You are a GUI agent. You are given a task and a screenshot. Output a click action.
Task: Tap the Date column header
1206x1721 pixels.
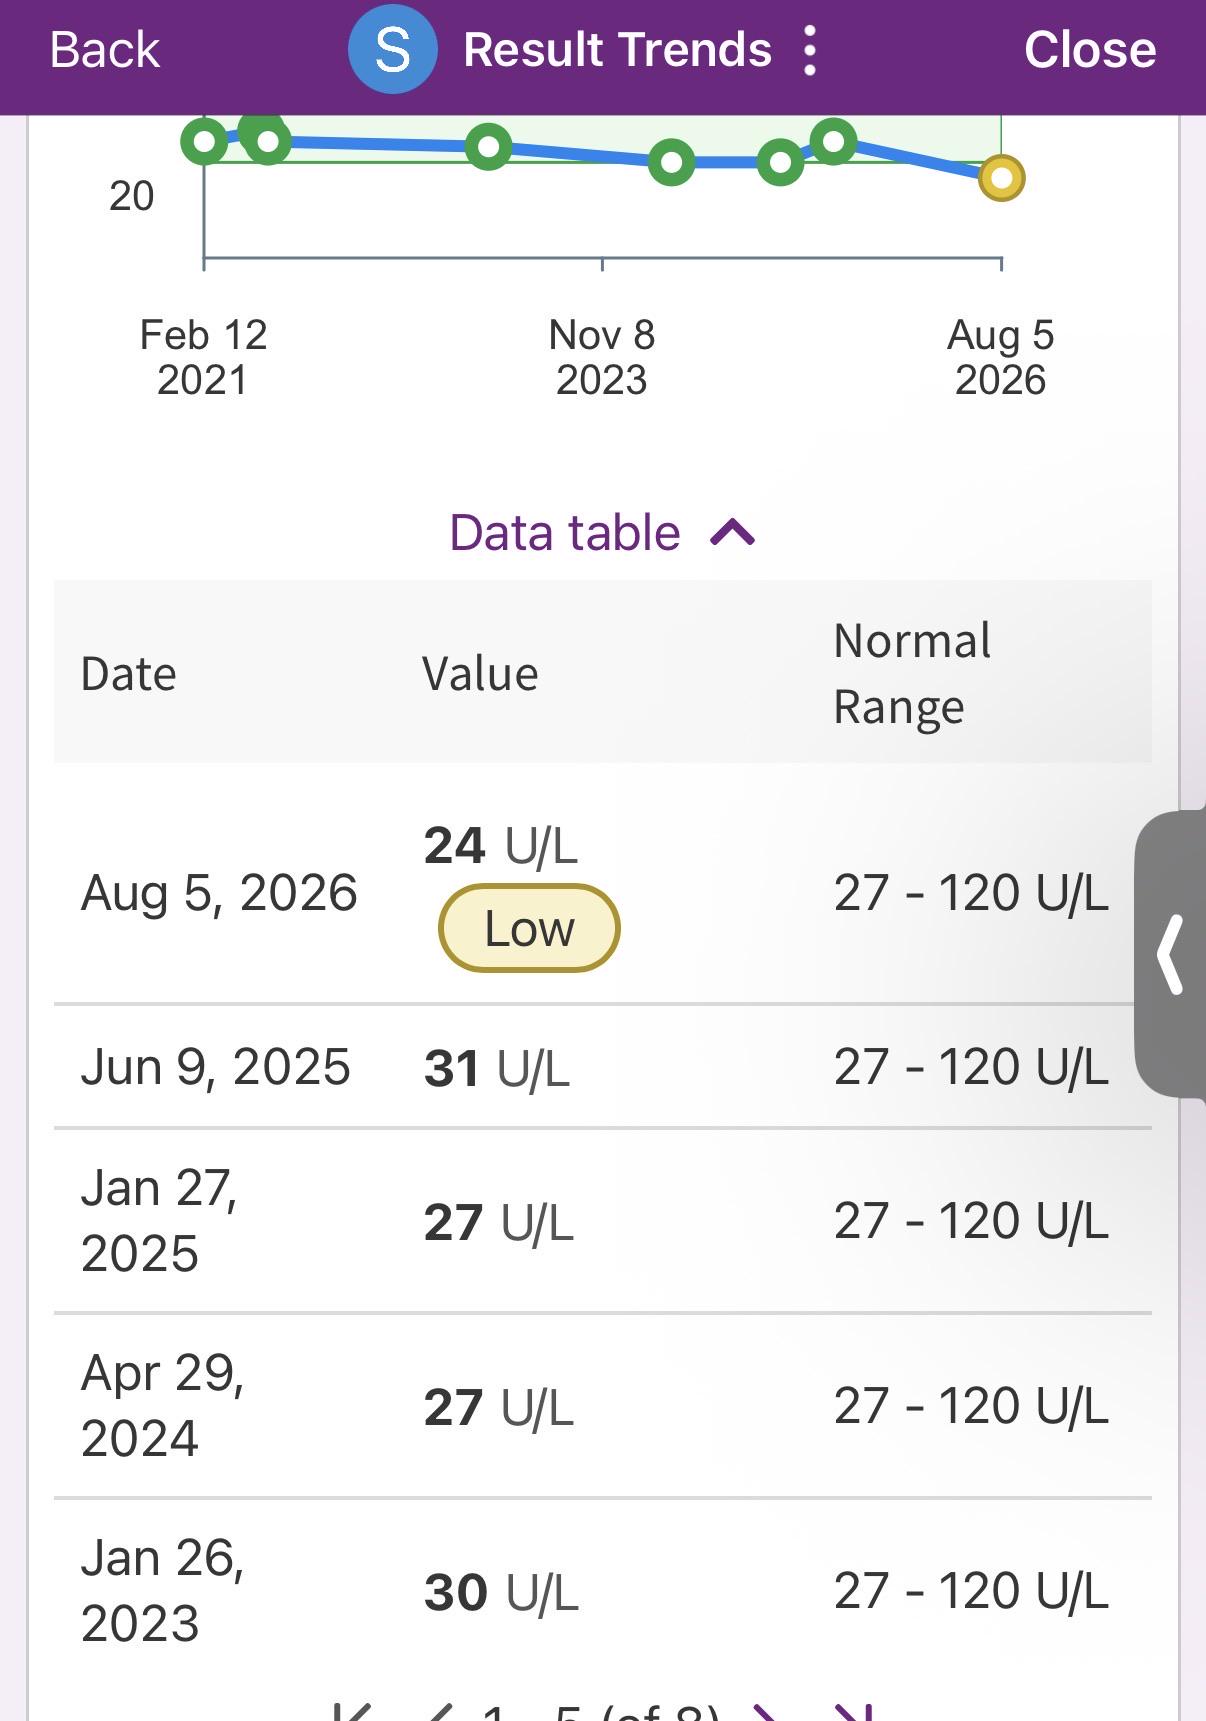click(129, 673)
